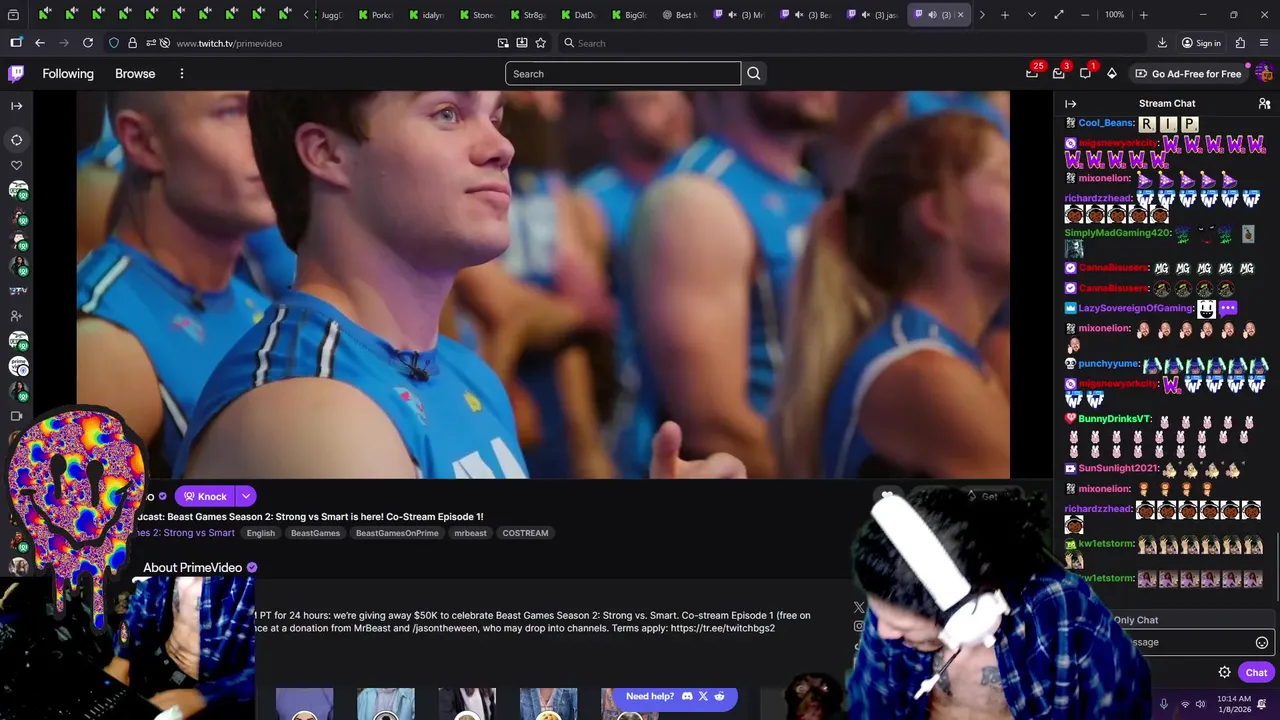This screenshot has height=720, width=1280.
Task: Click the Twitch search magnifier button
Action: click(754, 74)
